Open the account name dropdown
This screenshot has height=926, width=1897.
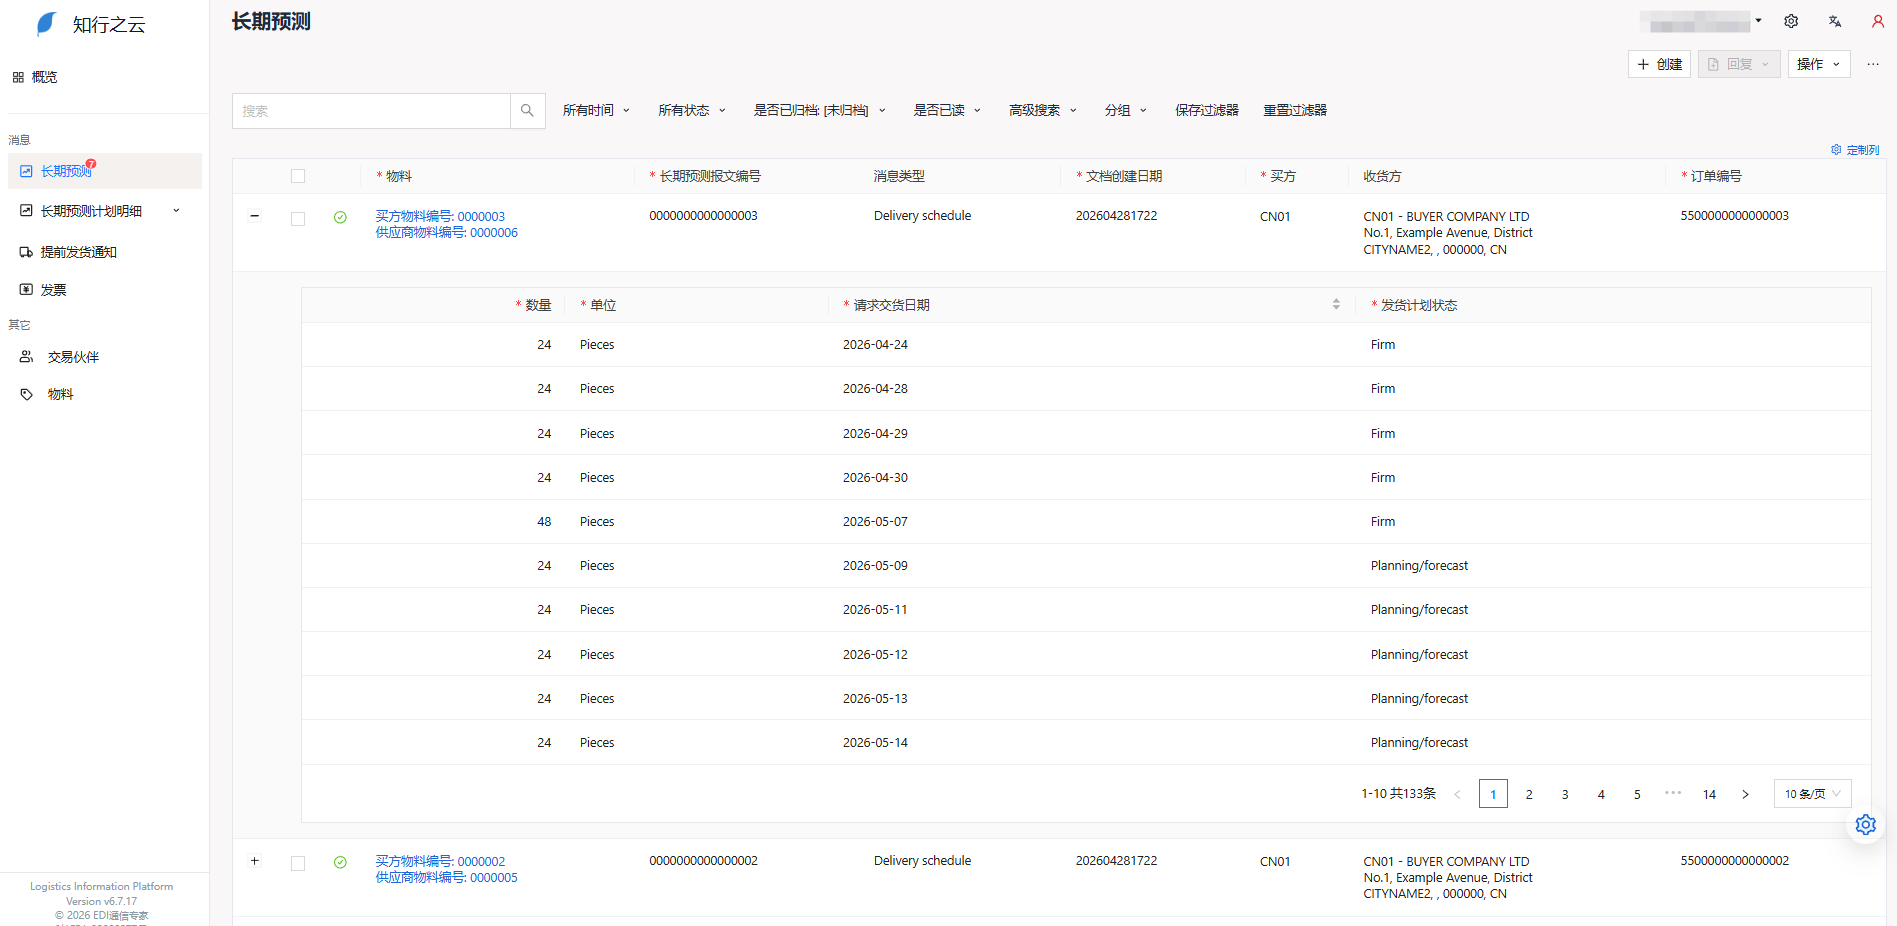tap(1701, 21)
